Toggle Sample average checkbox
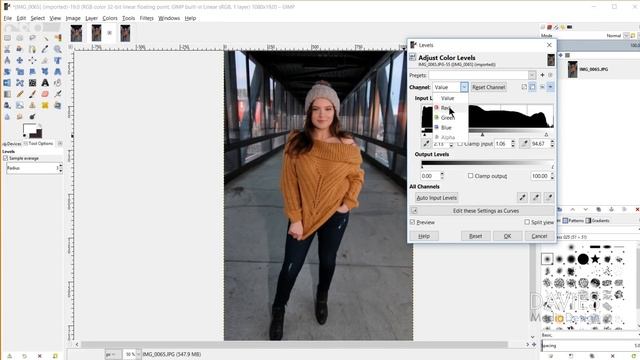Viewport: 640px width, 360px height. (6, 158)
